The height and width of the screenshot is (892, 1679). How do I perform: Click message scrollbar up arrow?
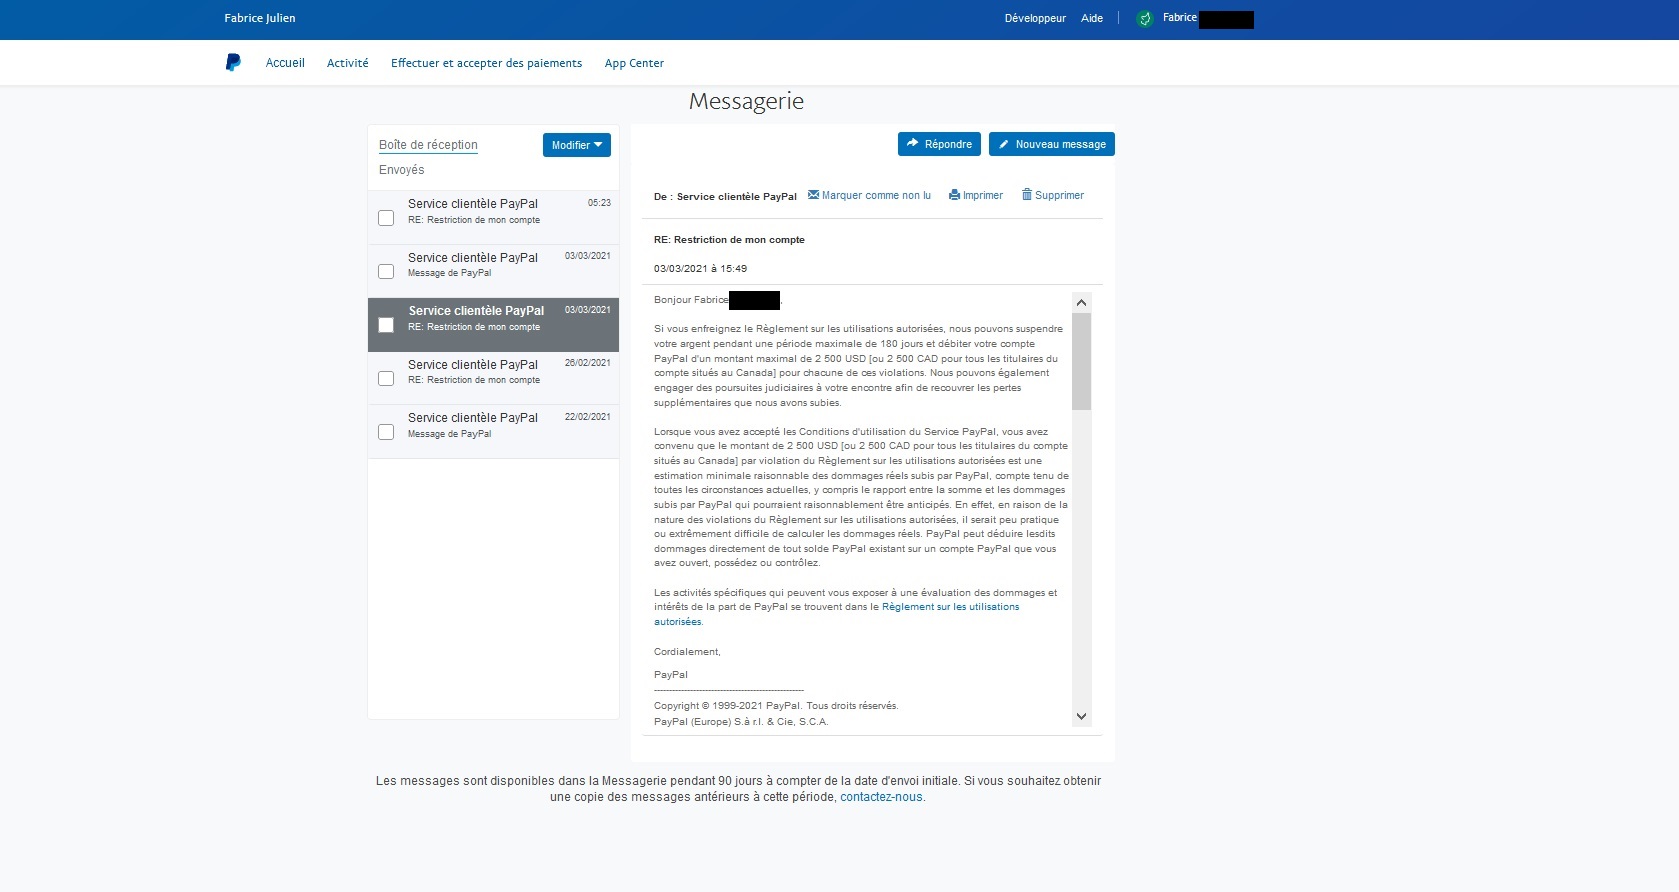point(1081,302)
